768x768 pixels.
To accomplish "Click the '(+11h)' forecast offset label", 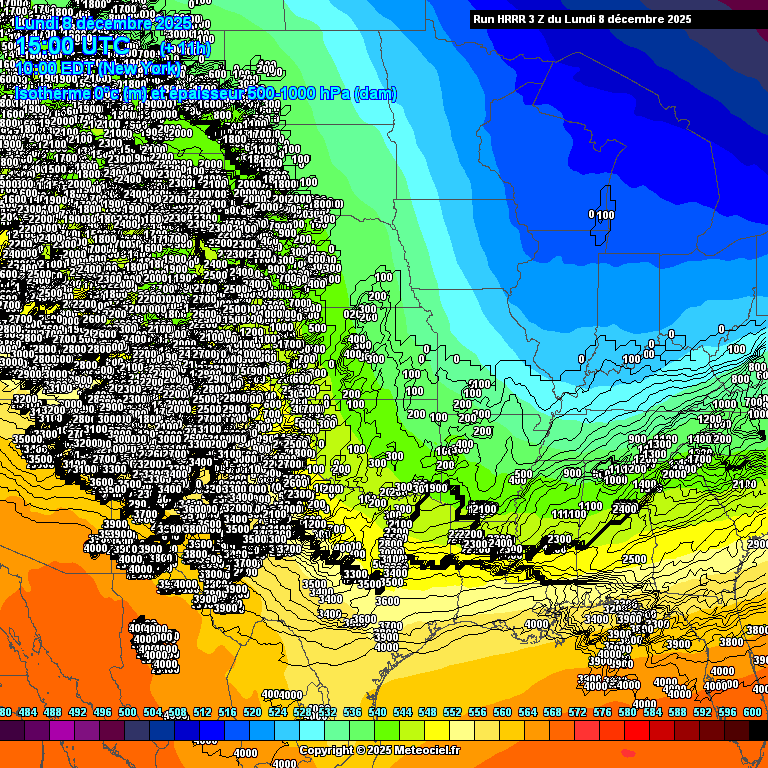I will [185, 47].
